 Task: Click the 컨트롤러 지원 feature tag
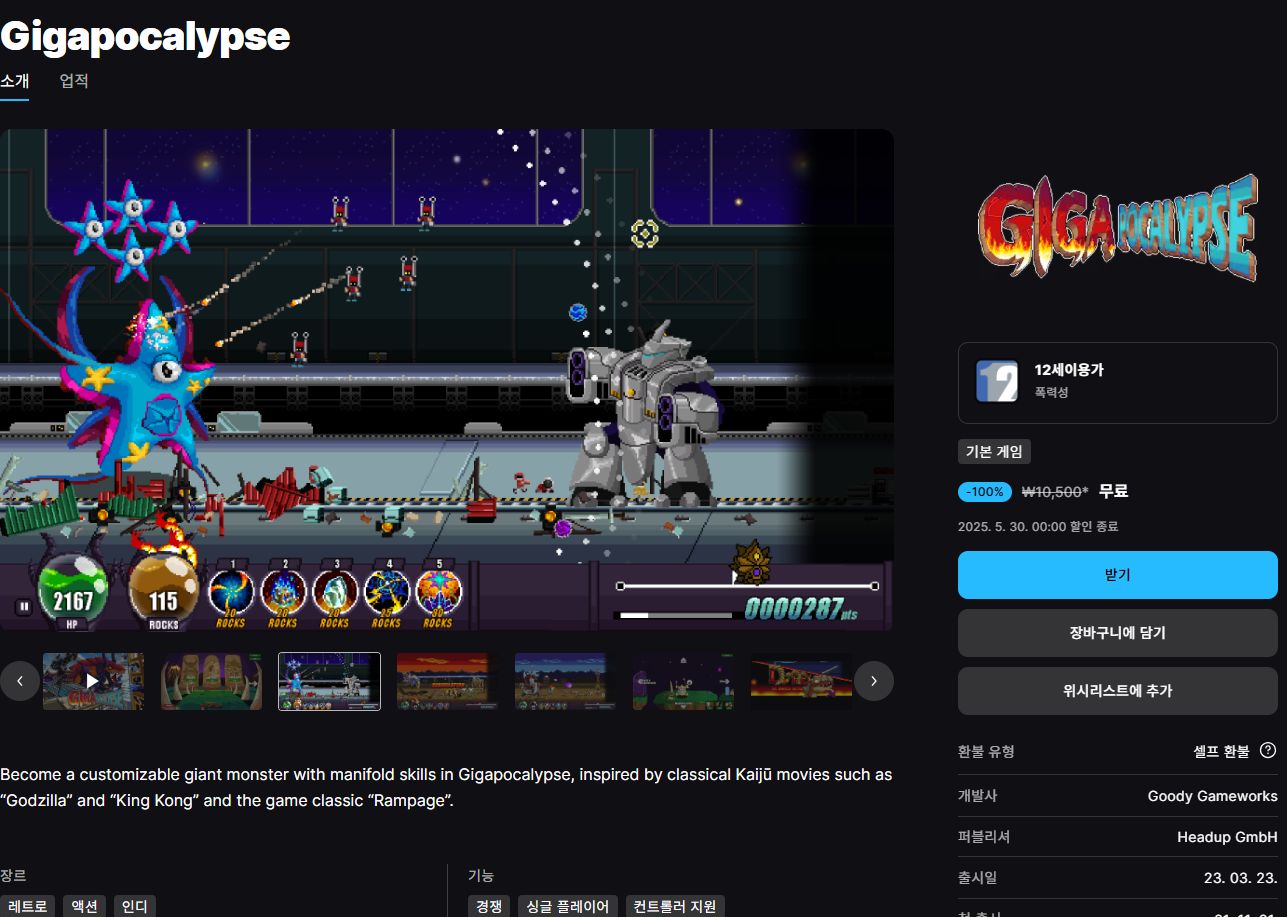tap(675, 906)
